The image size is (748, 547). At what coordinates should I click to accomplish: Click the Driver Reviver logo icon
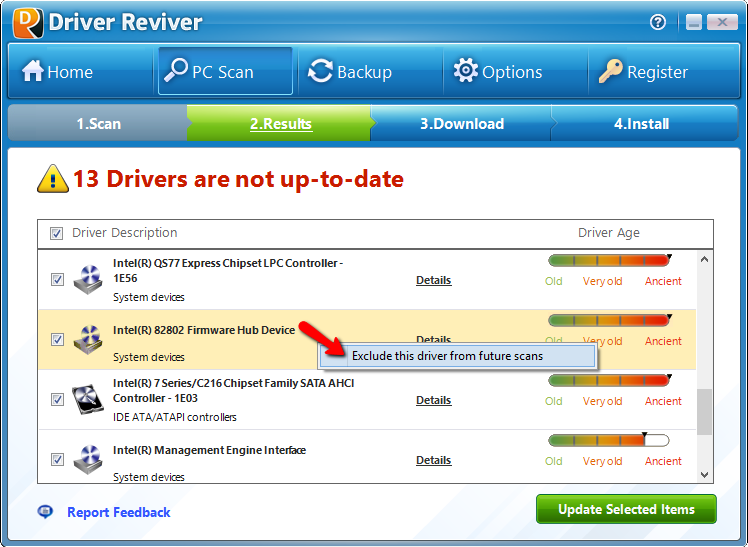(x=28, y=23)
